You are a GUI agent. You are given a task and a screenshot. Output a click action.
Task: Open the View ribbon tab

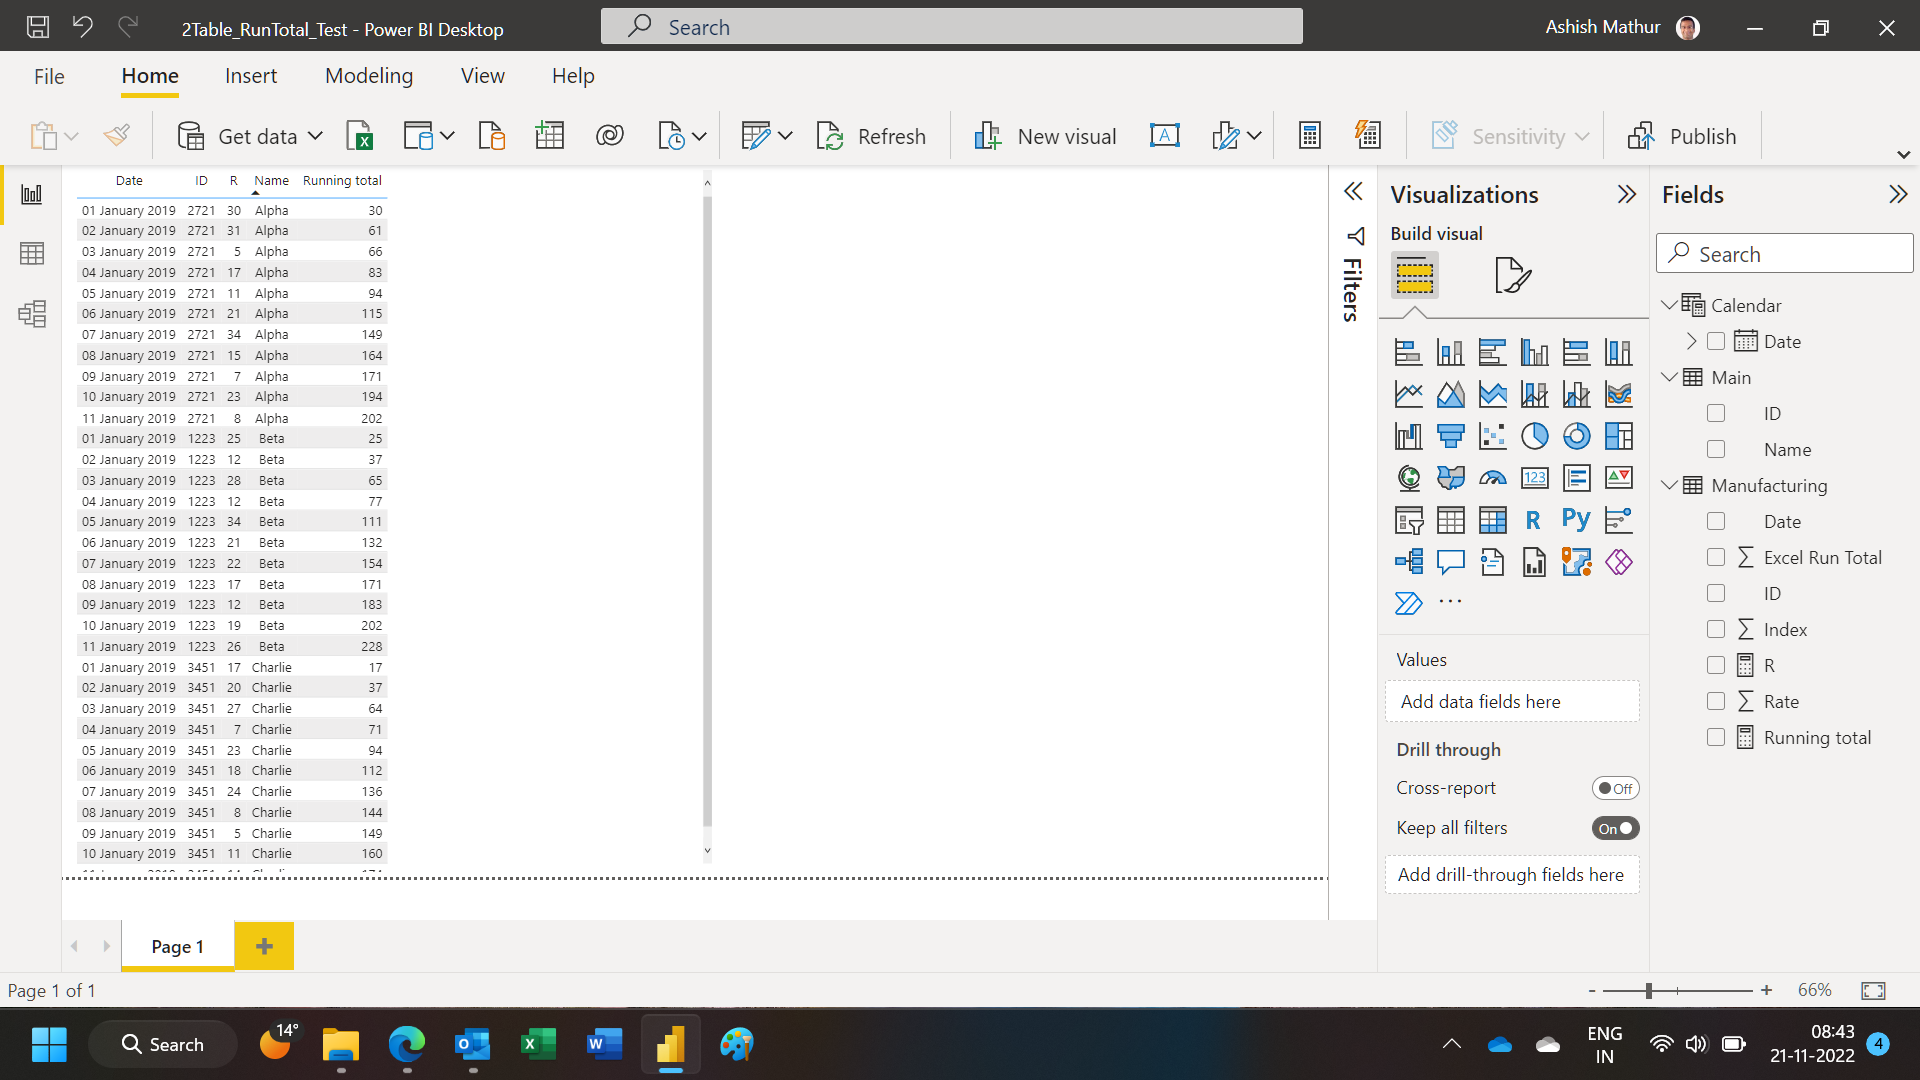(x=482, y=76)
